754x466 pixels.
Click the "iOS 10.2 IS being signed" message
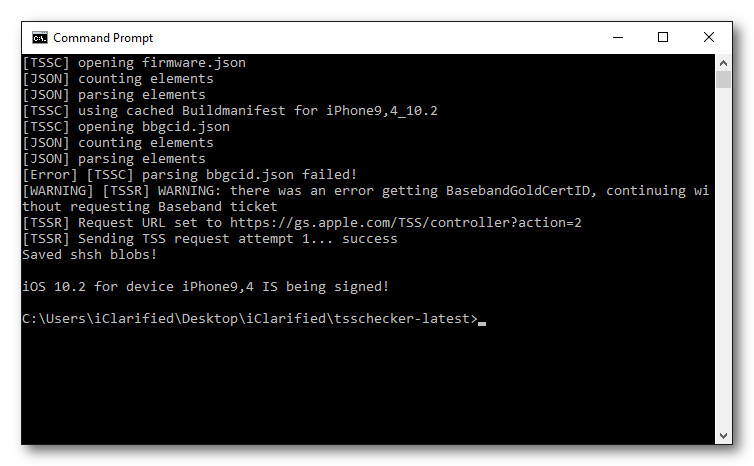click(x=205, y=287)
